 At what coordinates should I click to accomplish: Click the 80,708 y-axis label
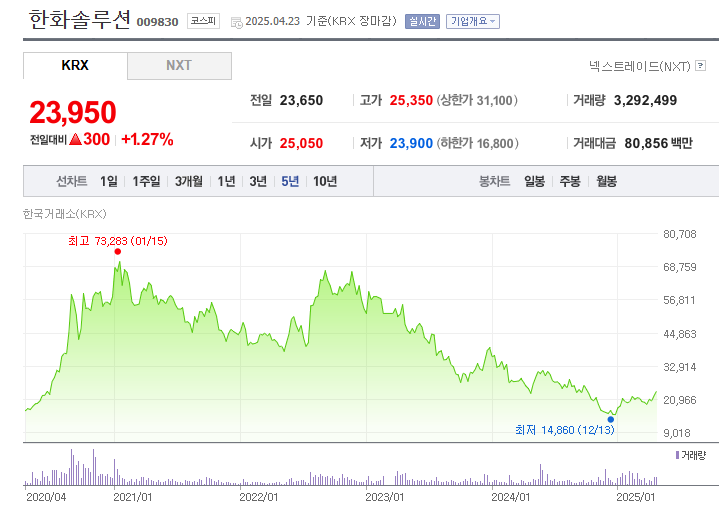pos(680,234)
